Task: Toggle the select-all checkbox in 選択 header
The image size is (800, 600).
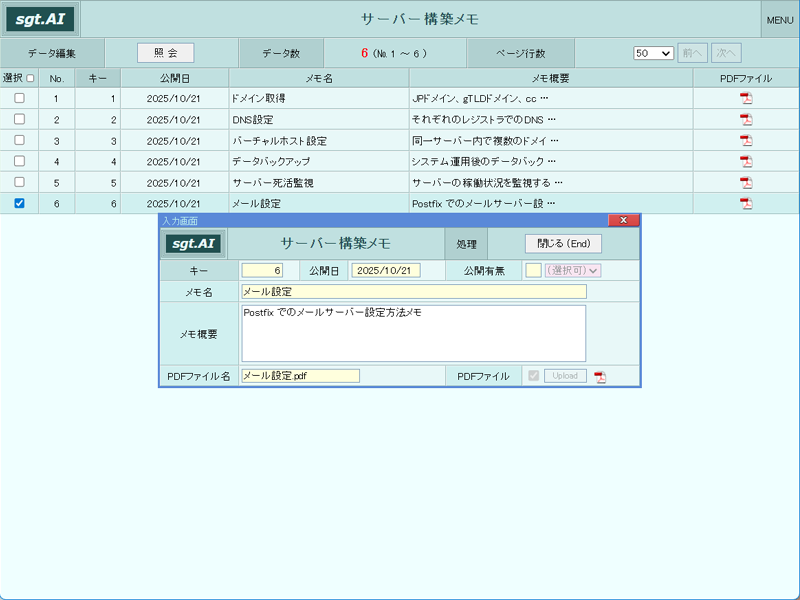Action: click(x=30, y=78)
